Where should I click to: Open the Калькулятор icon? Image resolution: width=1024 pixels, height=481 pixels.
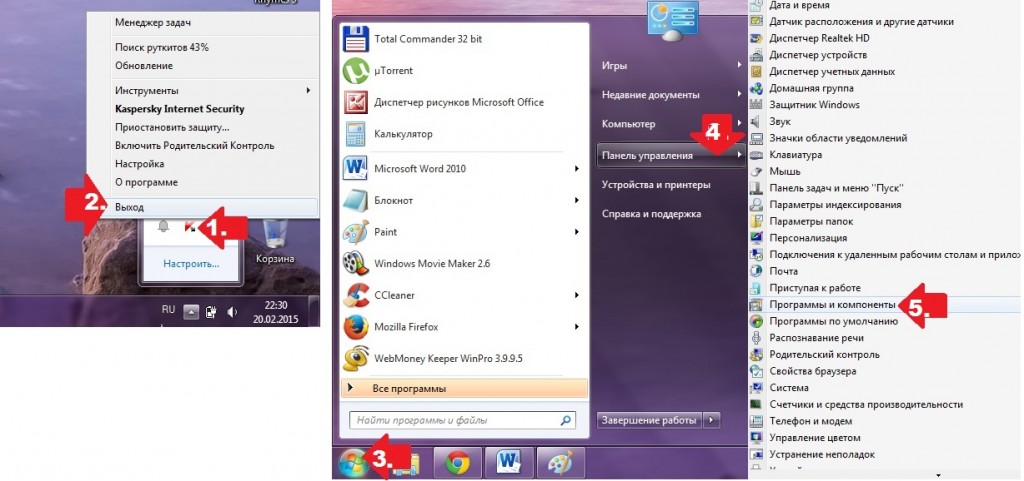pyautogui.click(x=356, y=134)
